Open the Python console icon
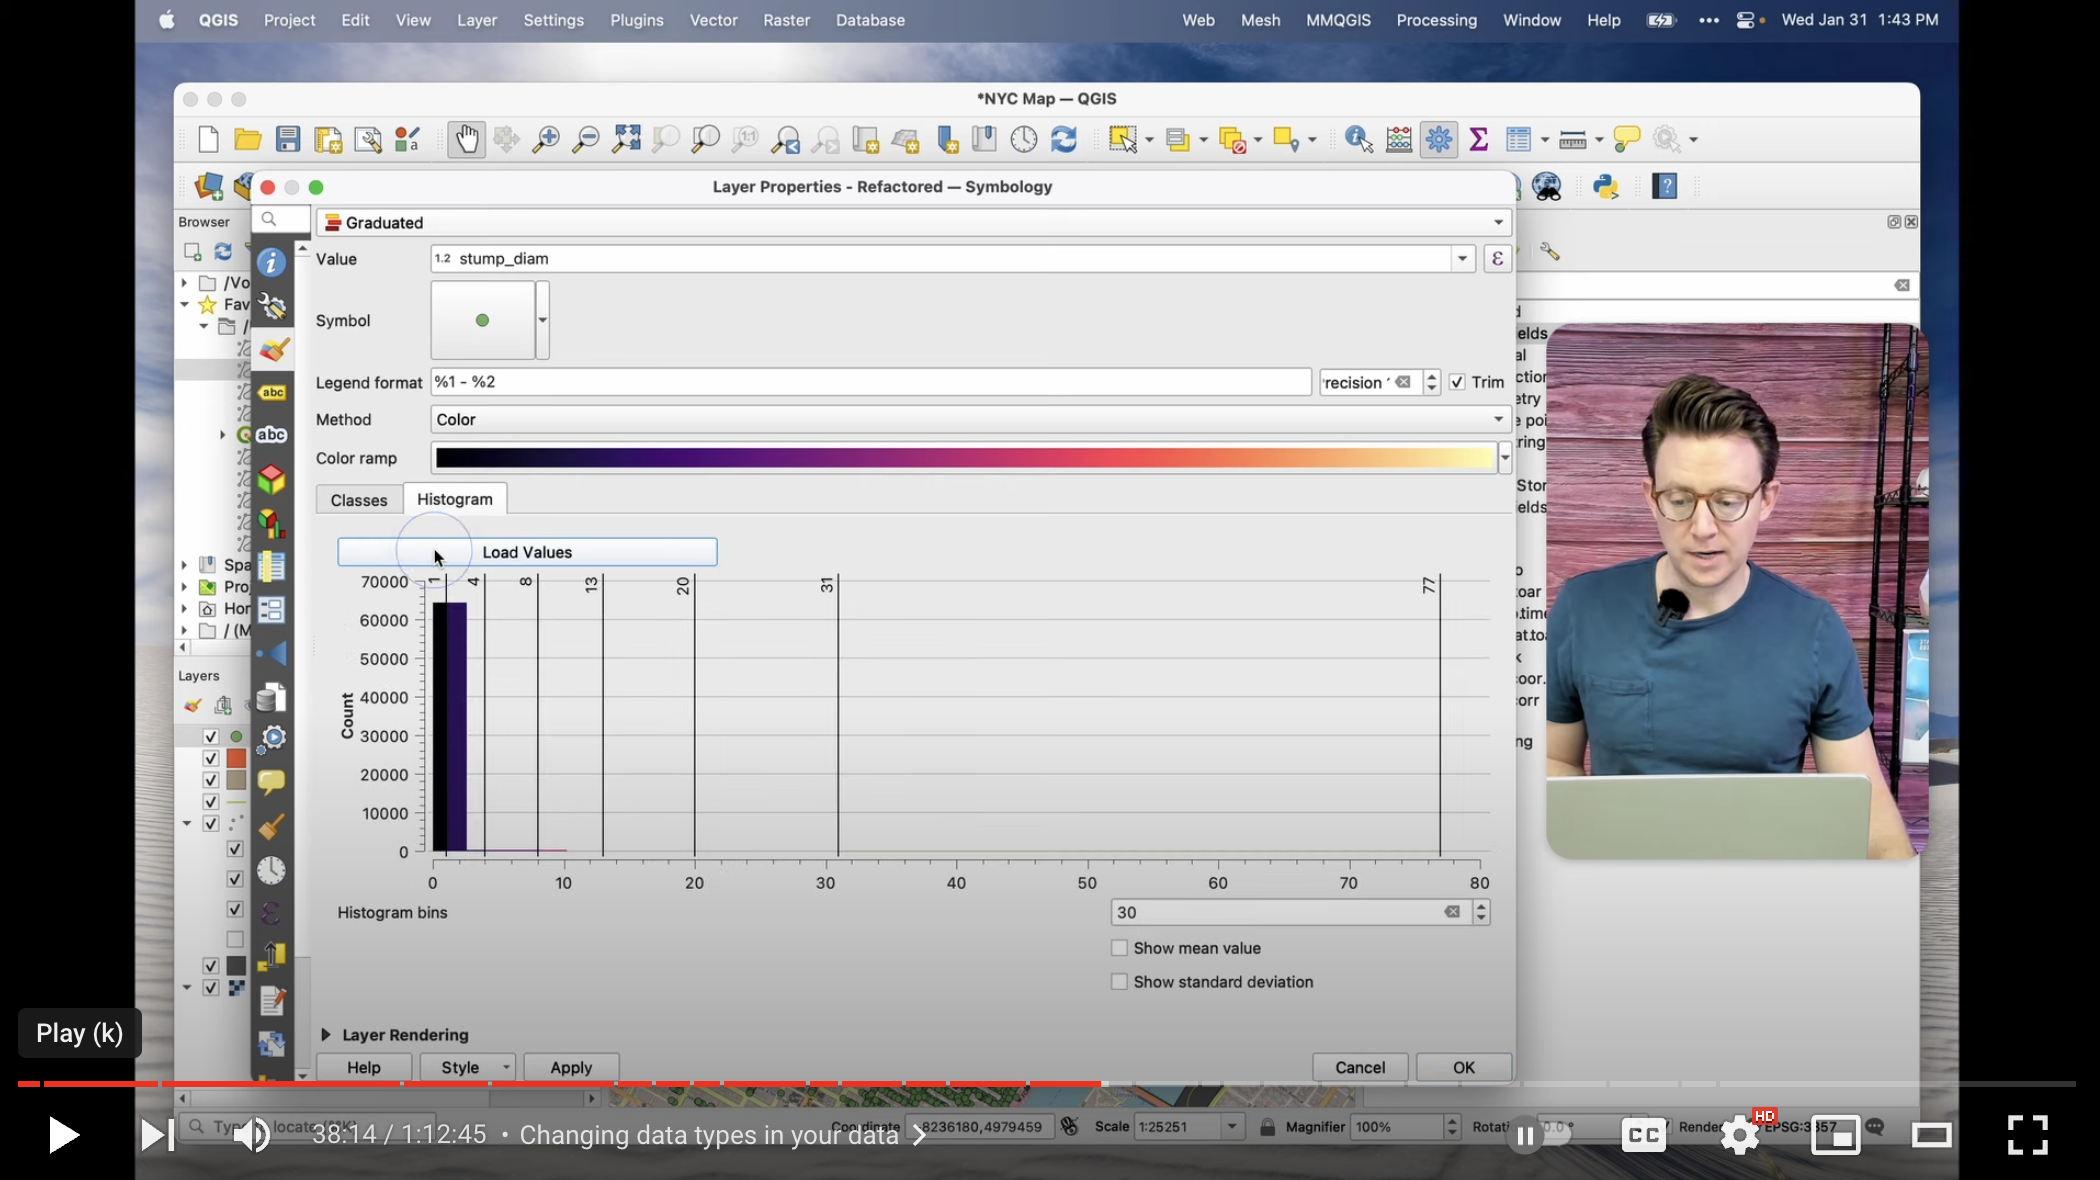 1606,186
